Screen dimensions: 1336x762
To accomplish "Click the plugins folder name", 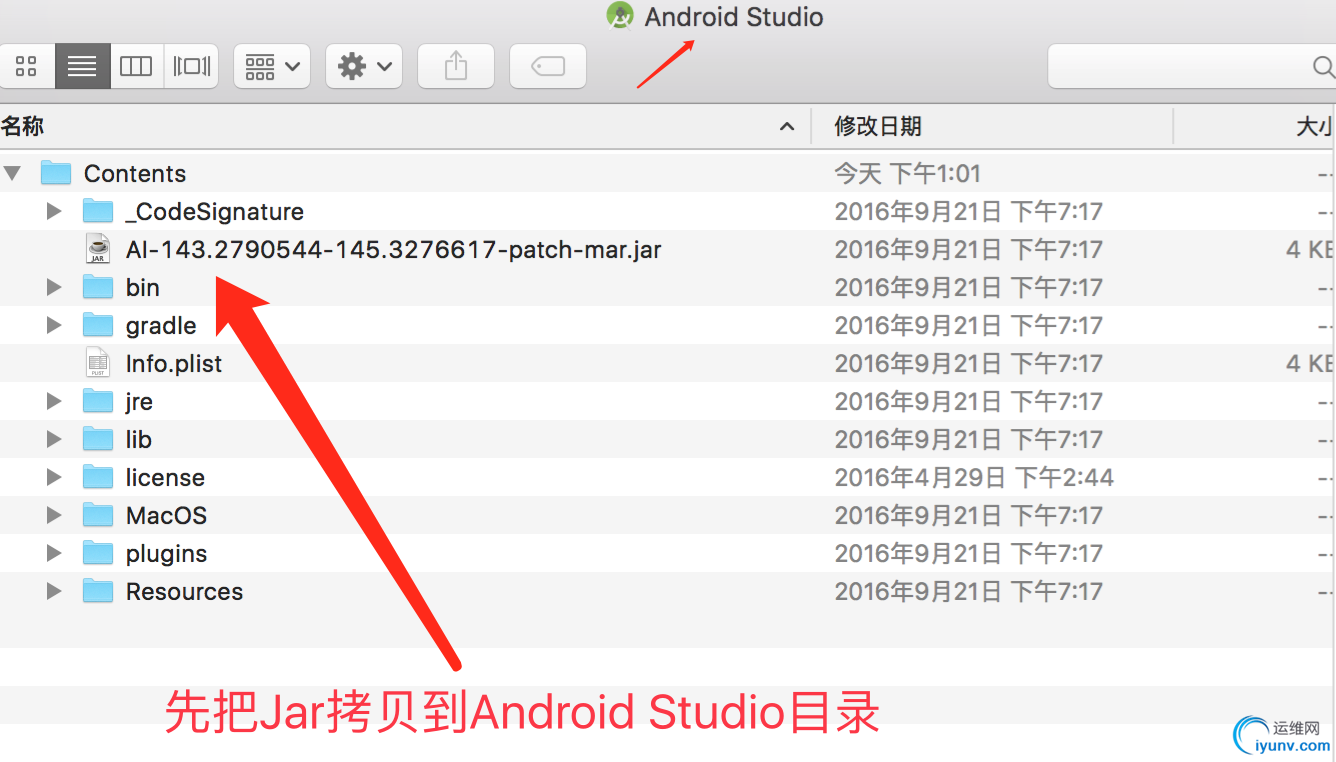I will click(x=166, y=554).
